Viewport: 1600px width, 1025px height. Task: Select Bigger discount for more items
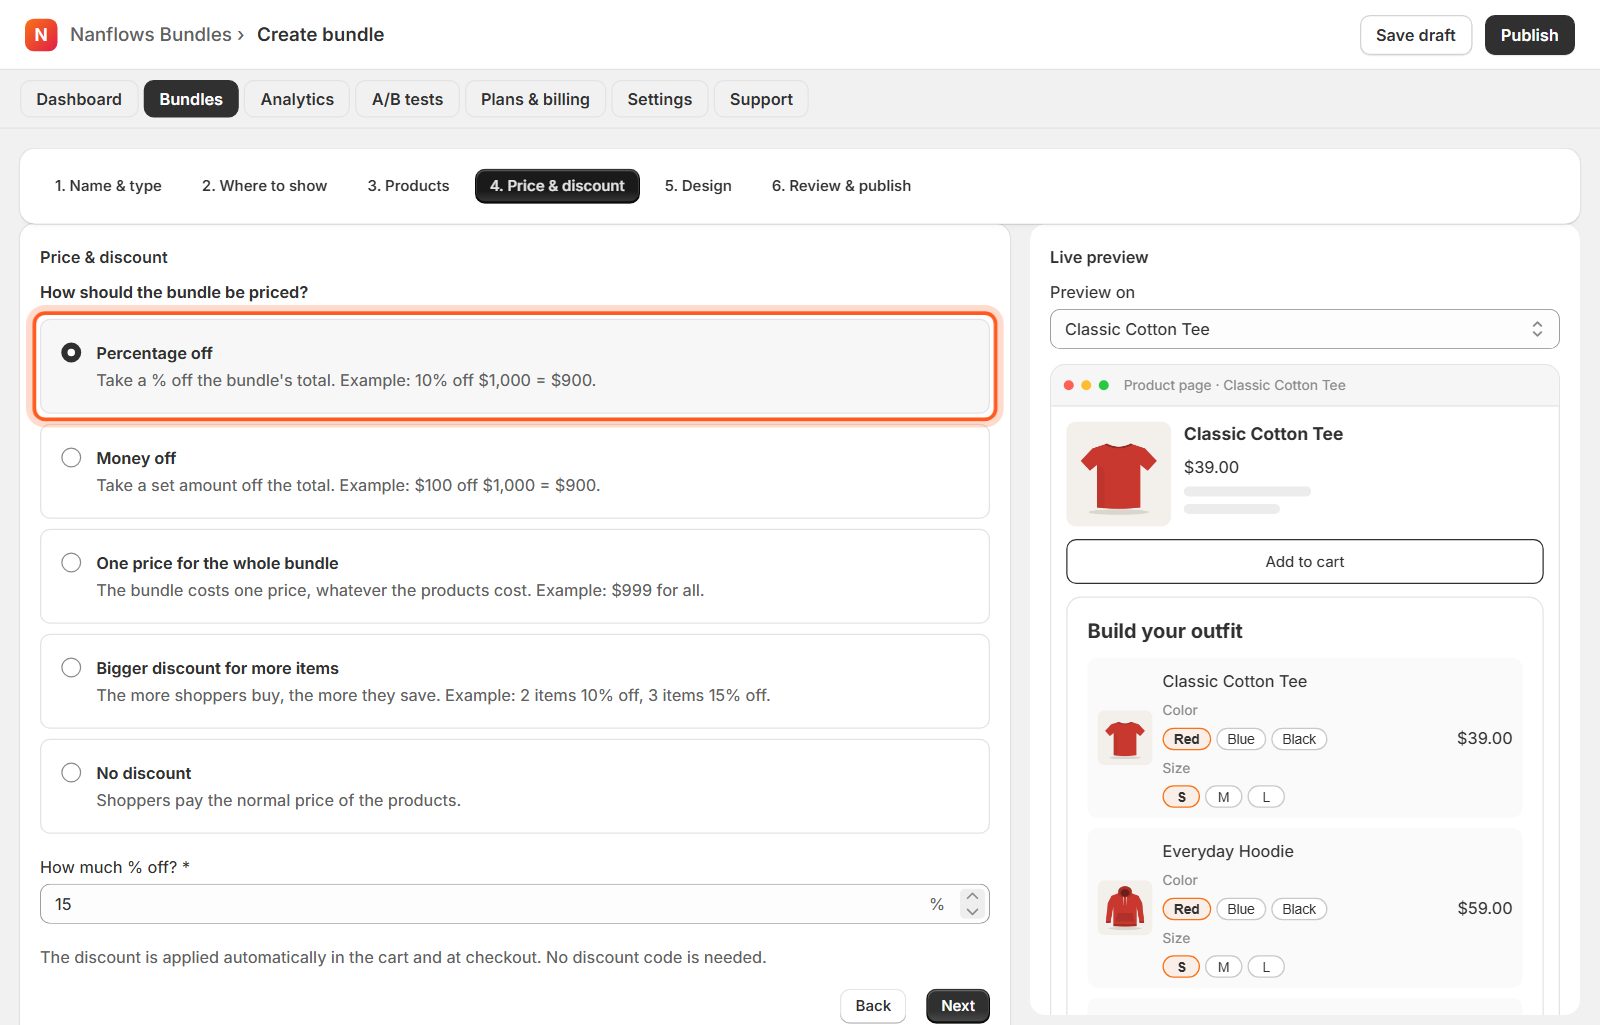[x=515, y=681]
